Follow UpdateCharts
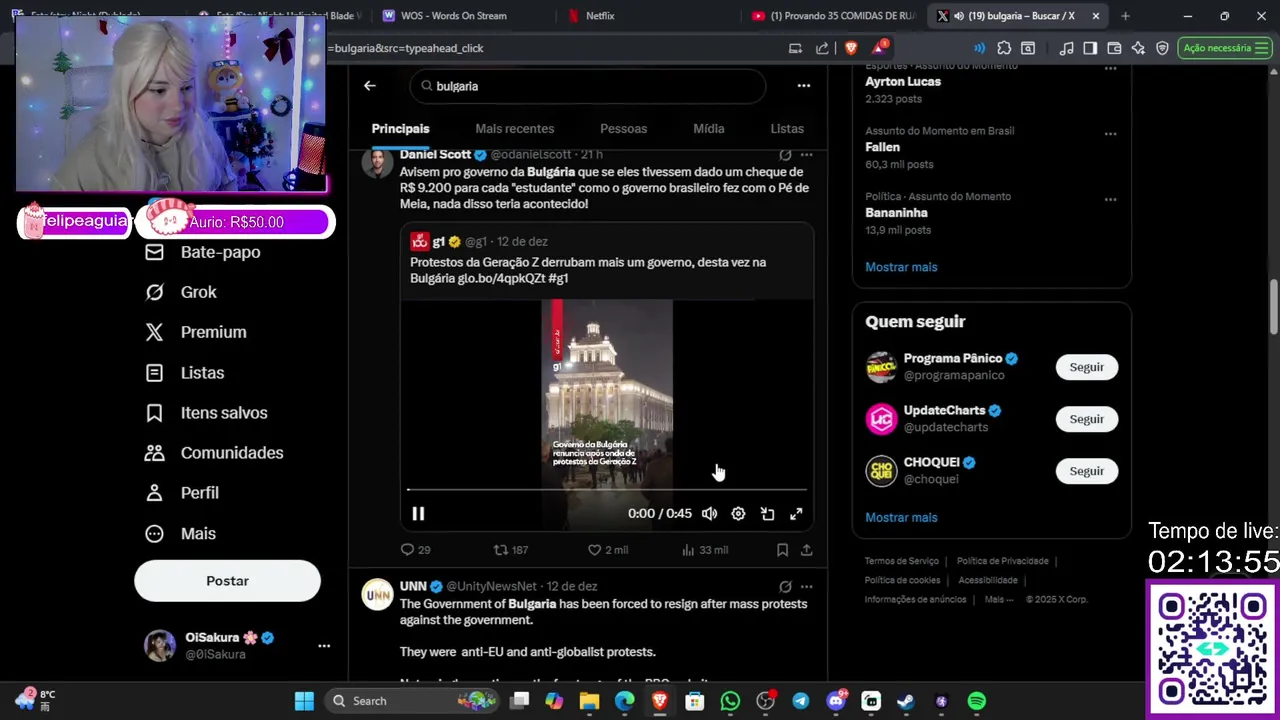Viewport: 1280px width, 720px height. 1086,419
